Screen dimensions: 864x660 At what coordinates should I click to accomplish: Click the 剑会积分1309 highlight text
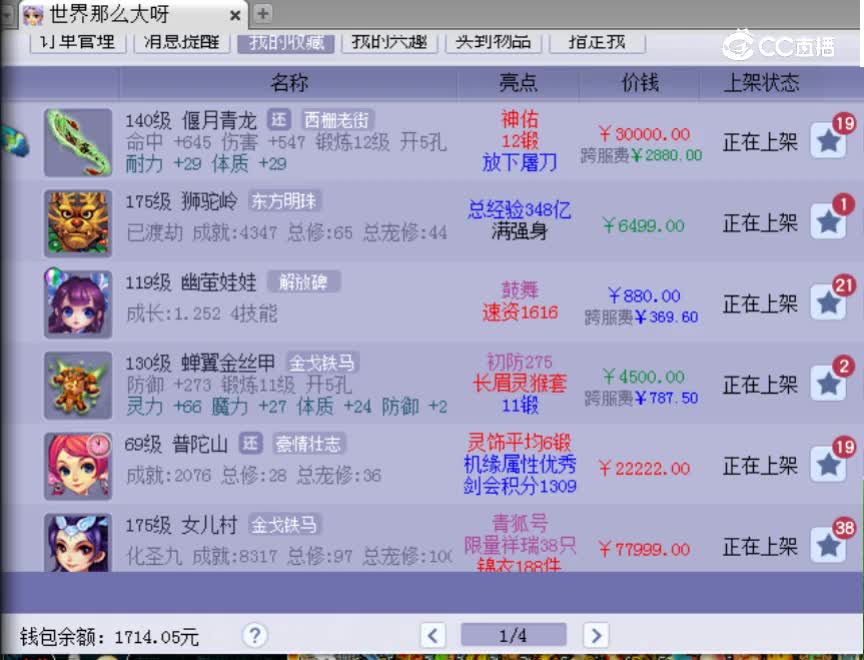pos(520,486)
